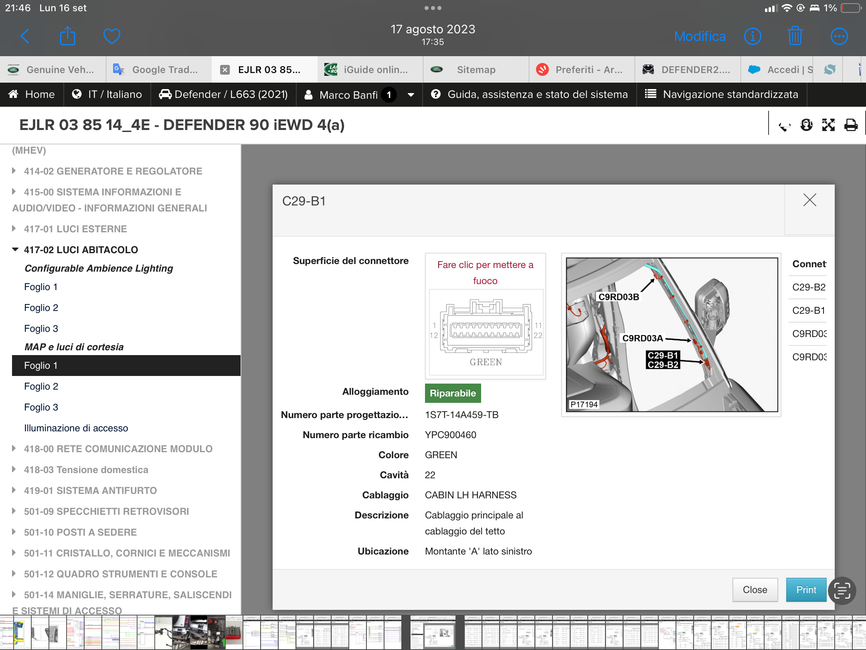The height and width of the screenshot is (650, 866).
Task: Open Foglio 1 under Configurable Ambience Lighting
Action: 41,287
